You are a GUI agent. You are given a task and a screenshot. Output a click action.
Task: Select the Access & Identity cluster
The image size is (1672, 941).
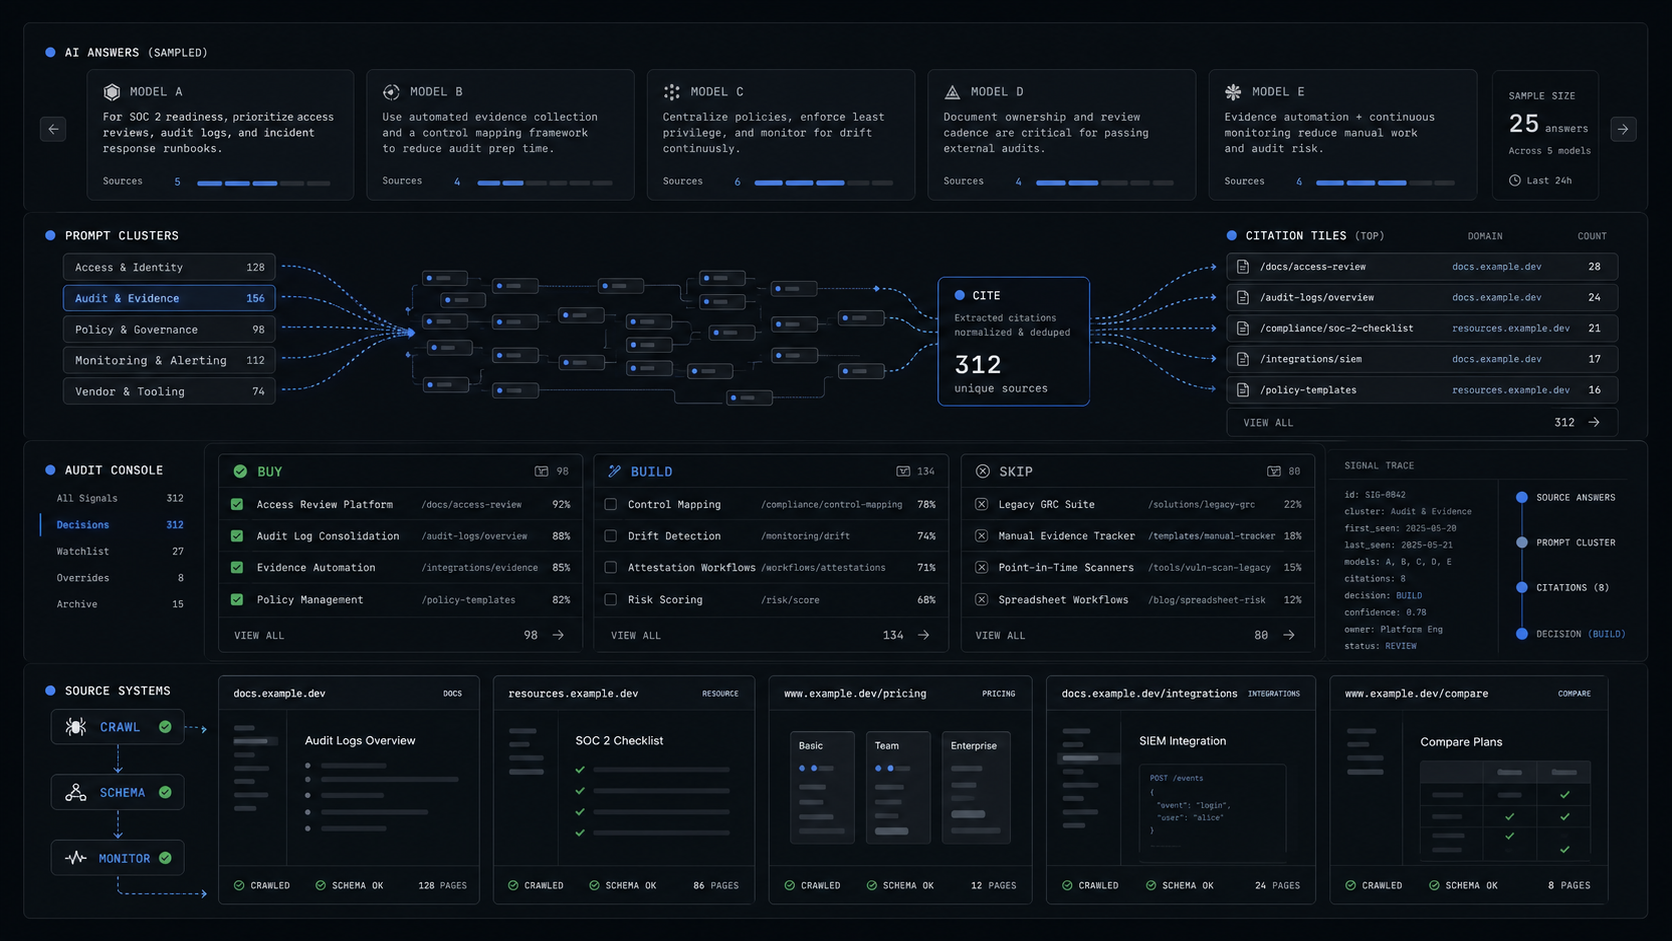coord(169,267)
